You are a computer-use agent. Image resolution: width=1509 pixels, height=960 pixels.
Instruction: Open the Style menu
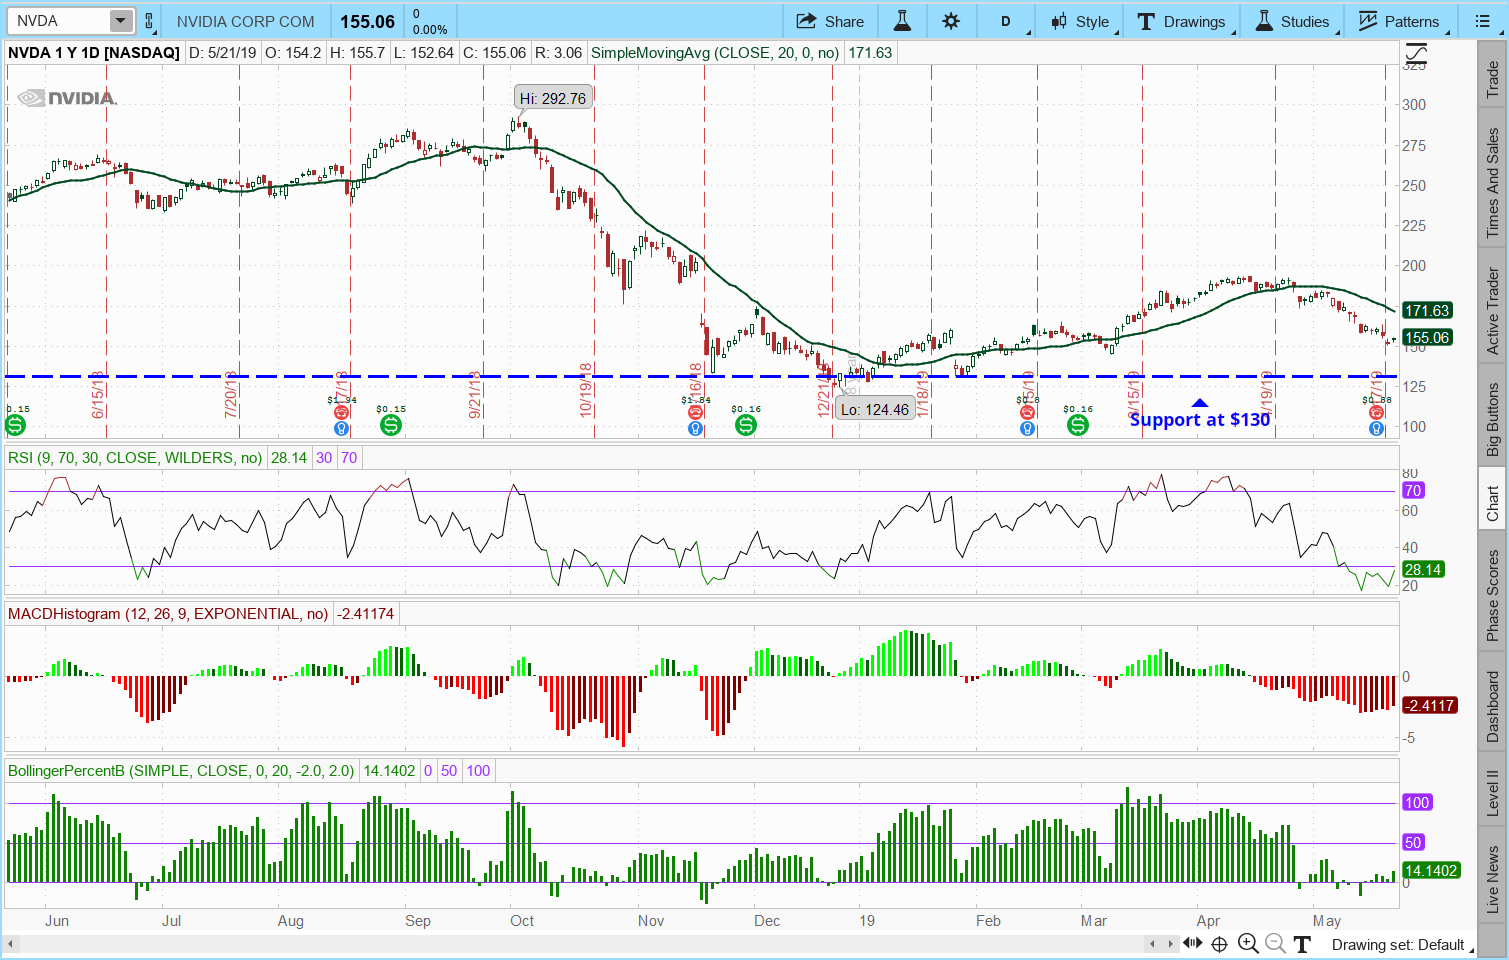tap(1080, 21)
